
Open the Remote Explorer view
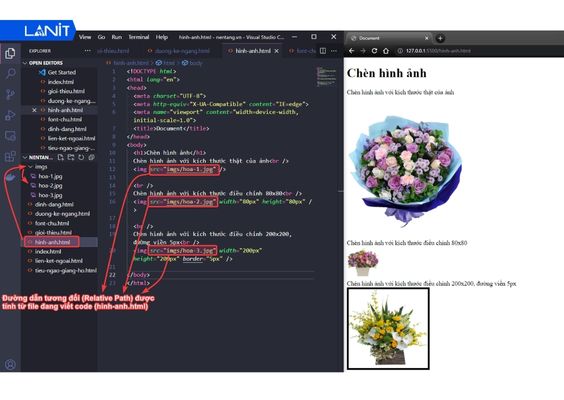click(x=10, y=136)
